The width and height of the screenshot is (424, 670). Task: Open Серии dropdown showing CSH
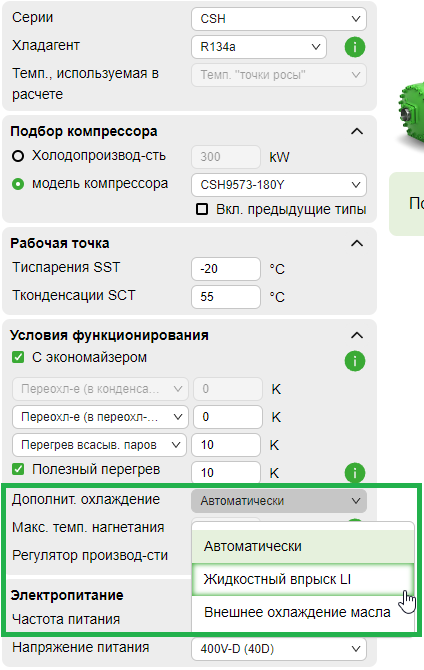tap(279, 19)
